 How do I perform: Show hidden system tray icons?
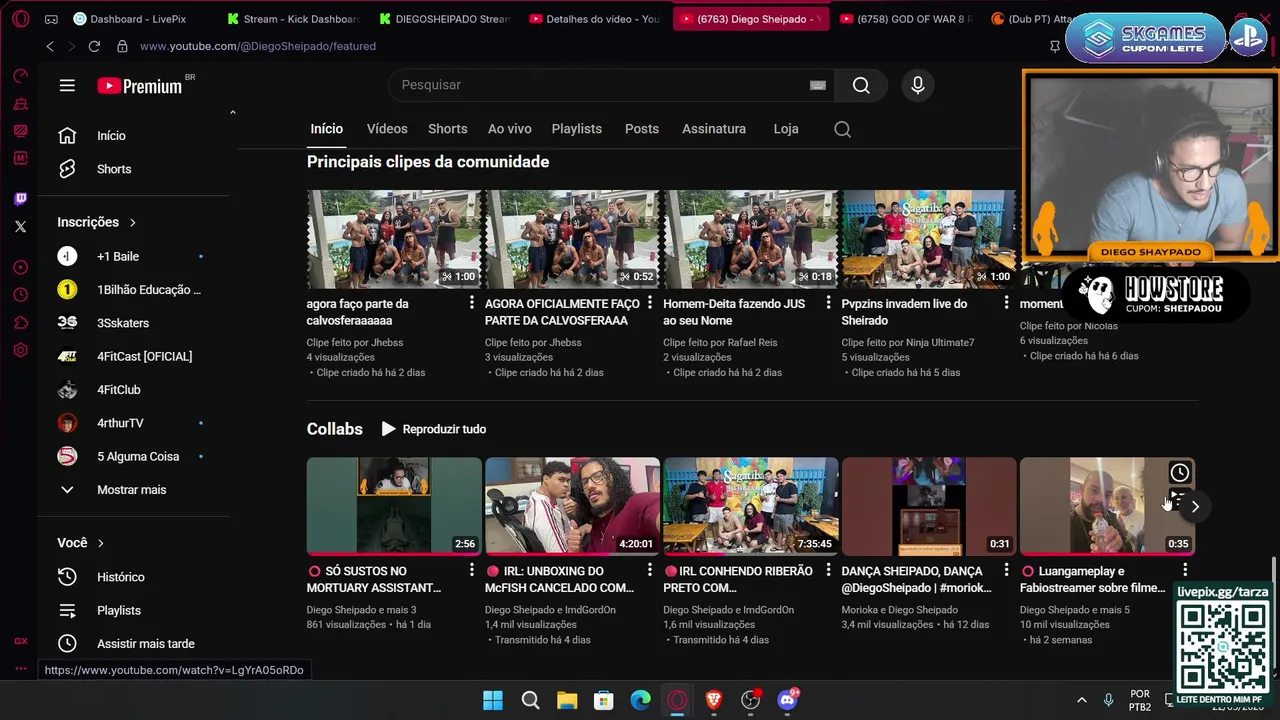coord(1081,700)
